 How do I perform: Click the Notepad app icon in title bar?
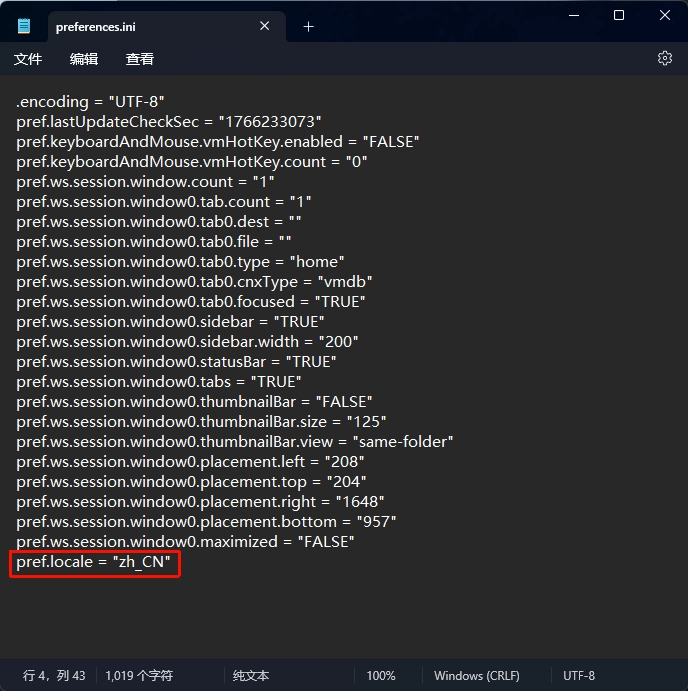click(24, 27)
